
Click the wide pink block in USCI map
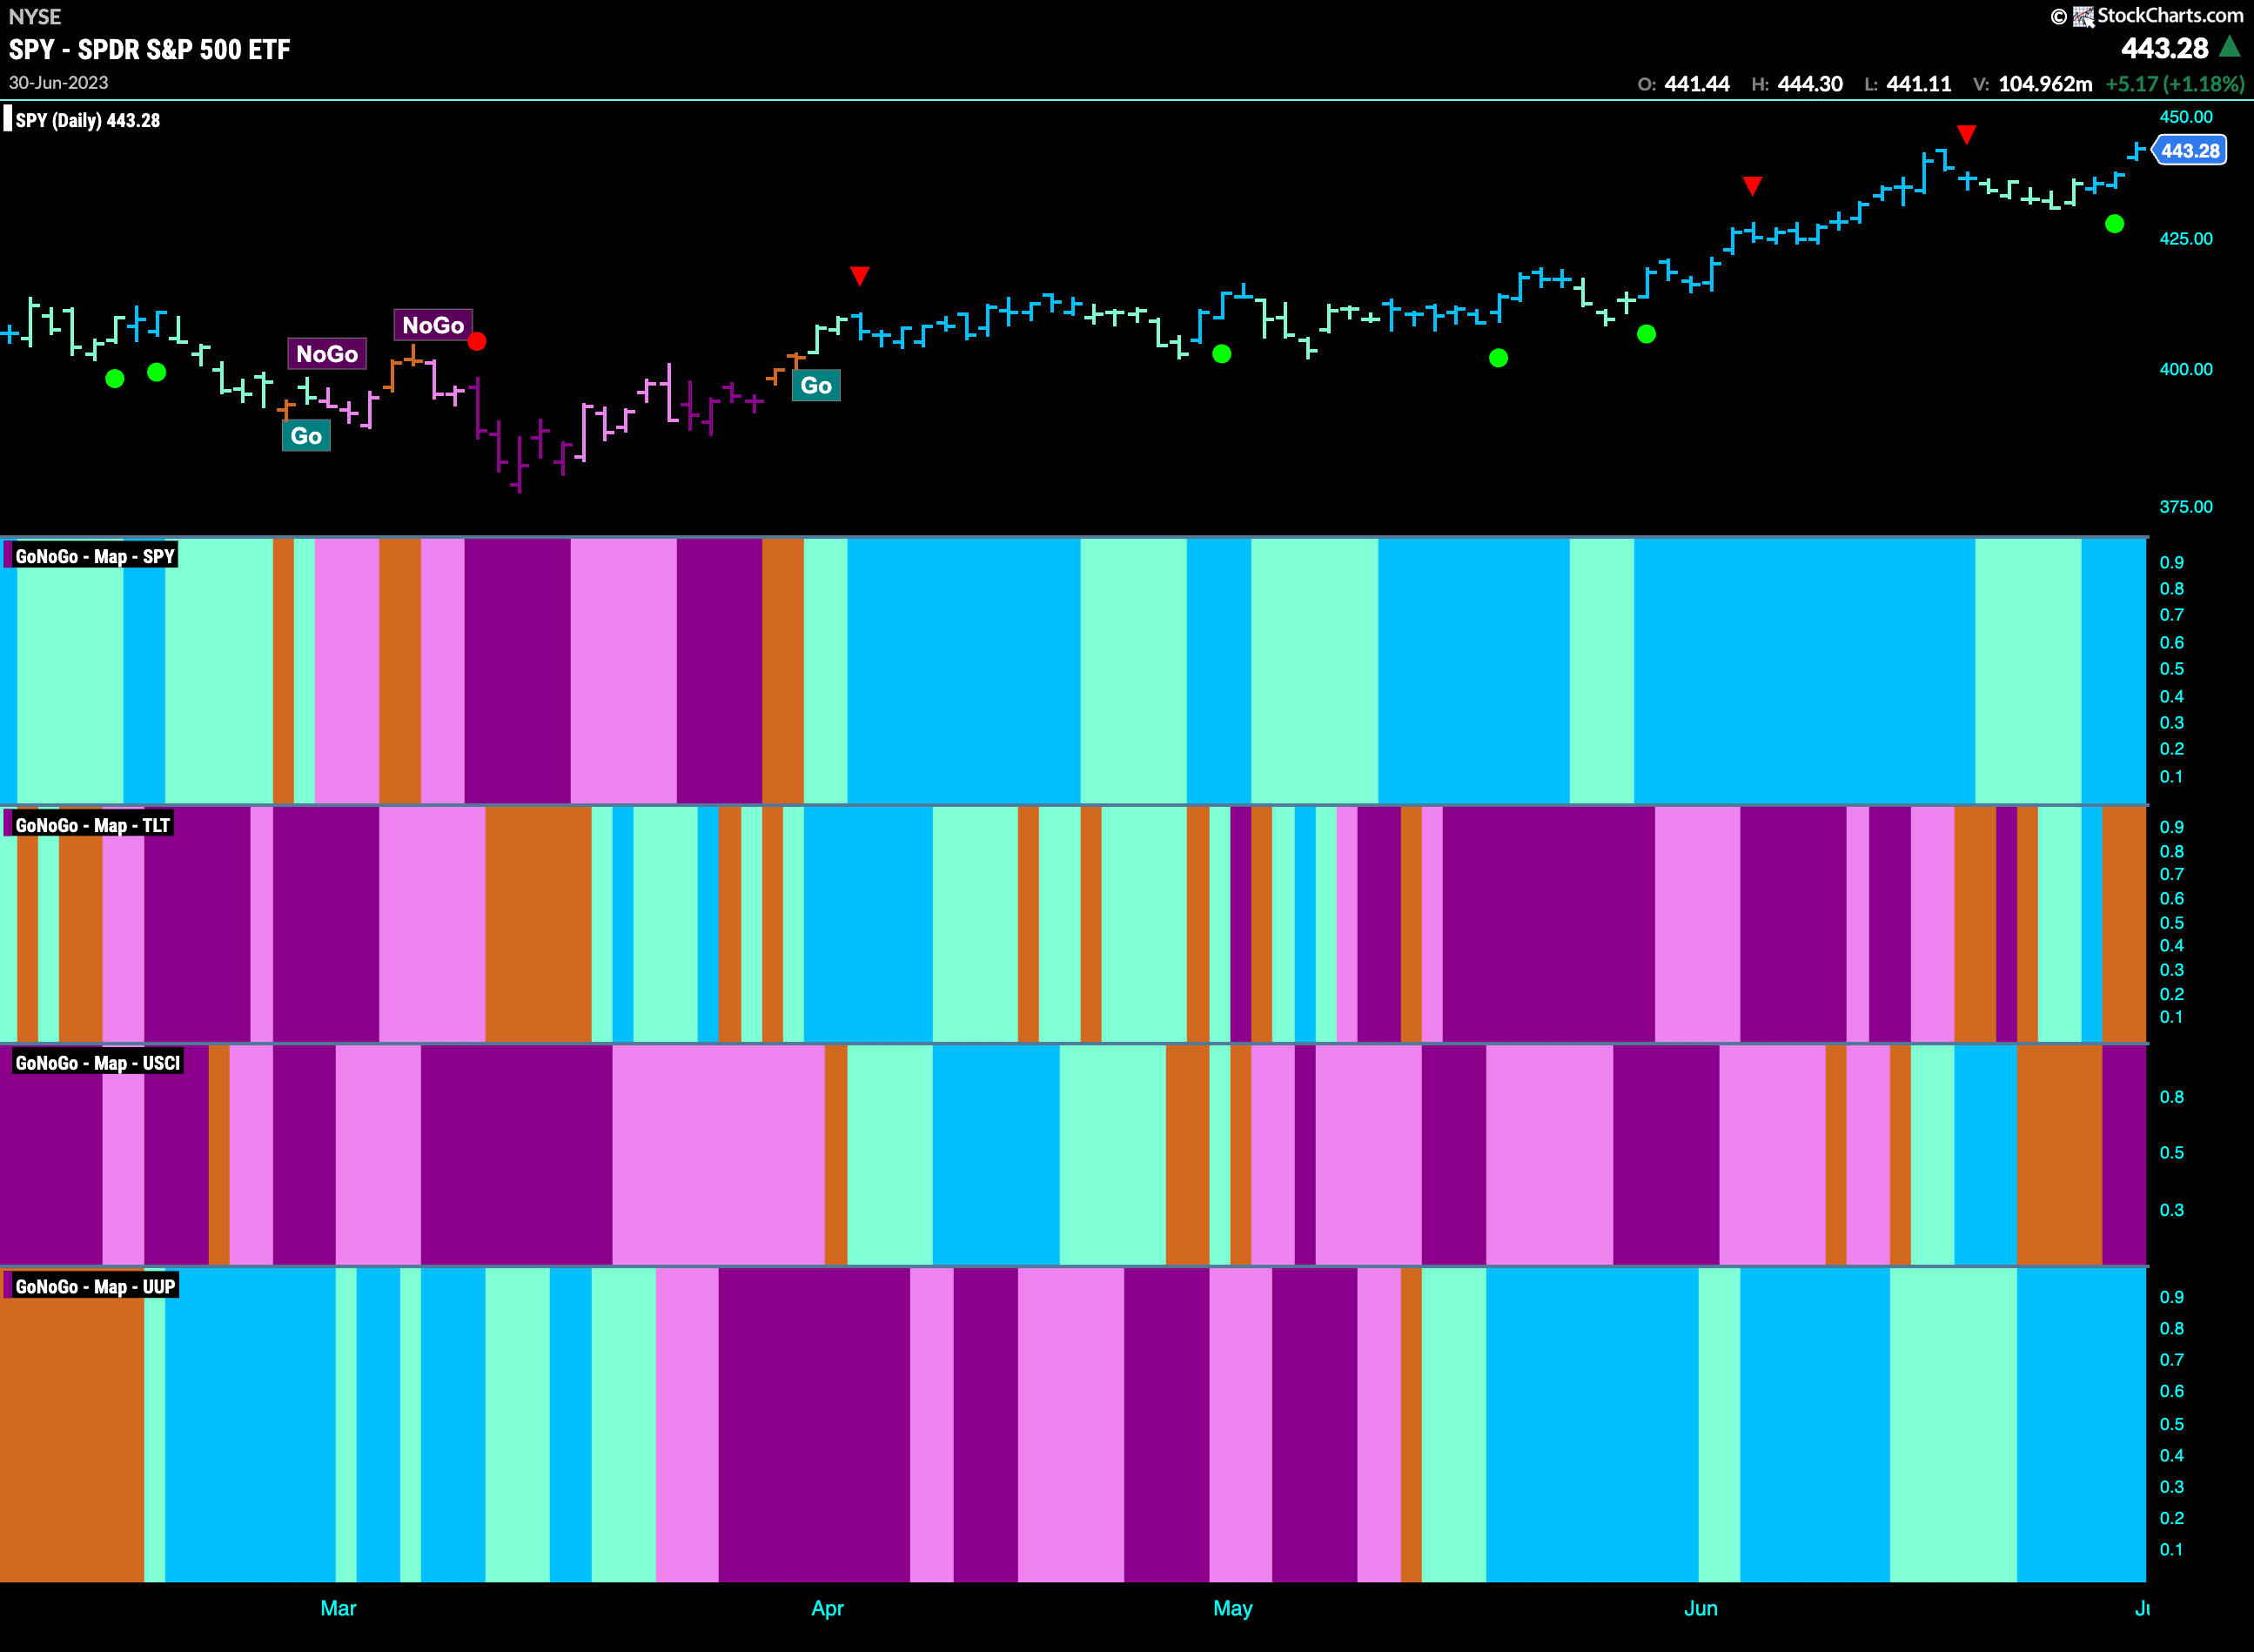(x=718, y=1155)
